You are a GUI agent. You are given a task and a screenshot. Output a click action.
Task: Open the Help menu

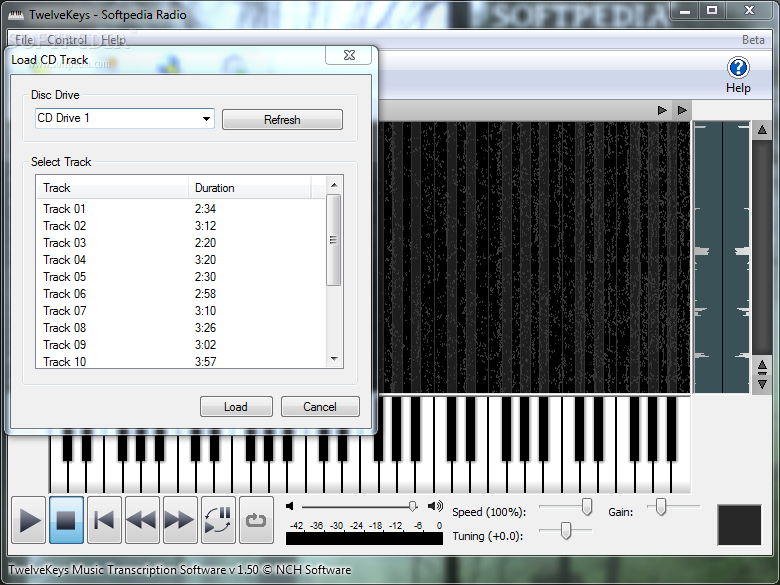coord(113,40)
